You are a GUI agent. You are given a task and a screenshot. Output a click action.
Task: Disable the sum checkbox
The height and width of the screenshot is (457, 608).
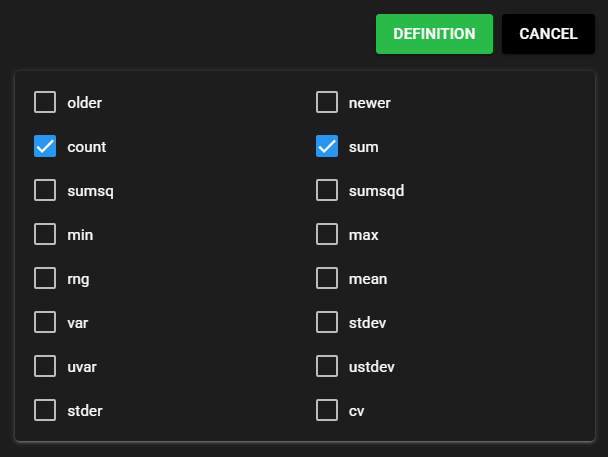pyautogui.click(x=327, y=147)
